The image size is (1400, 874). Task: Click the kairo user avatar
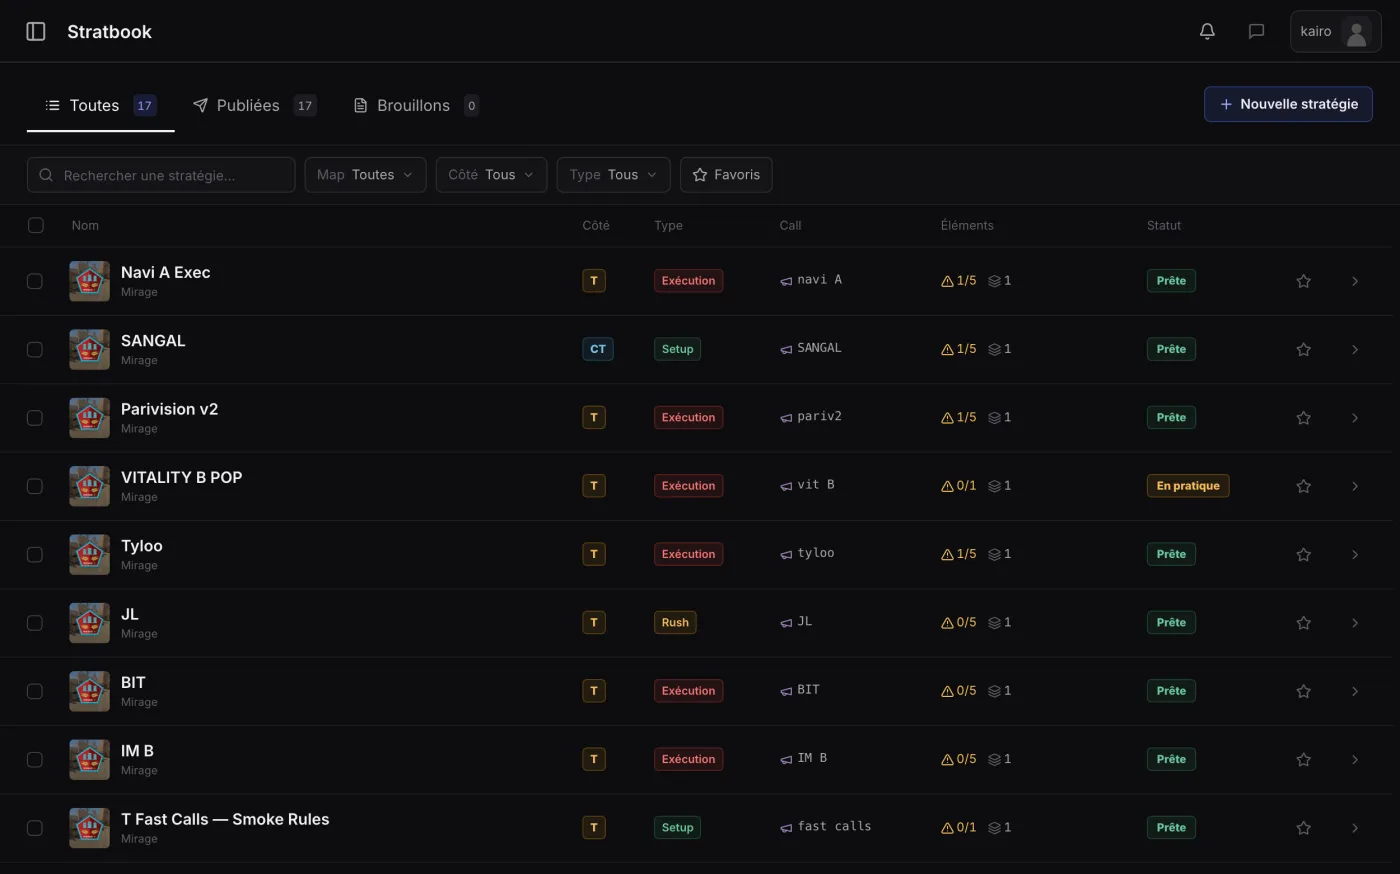coord(1356,32)
